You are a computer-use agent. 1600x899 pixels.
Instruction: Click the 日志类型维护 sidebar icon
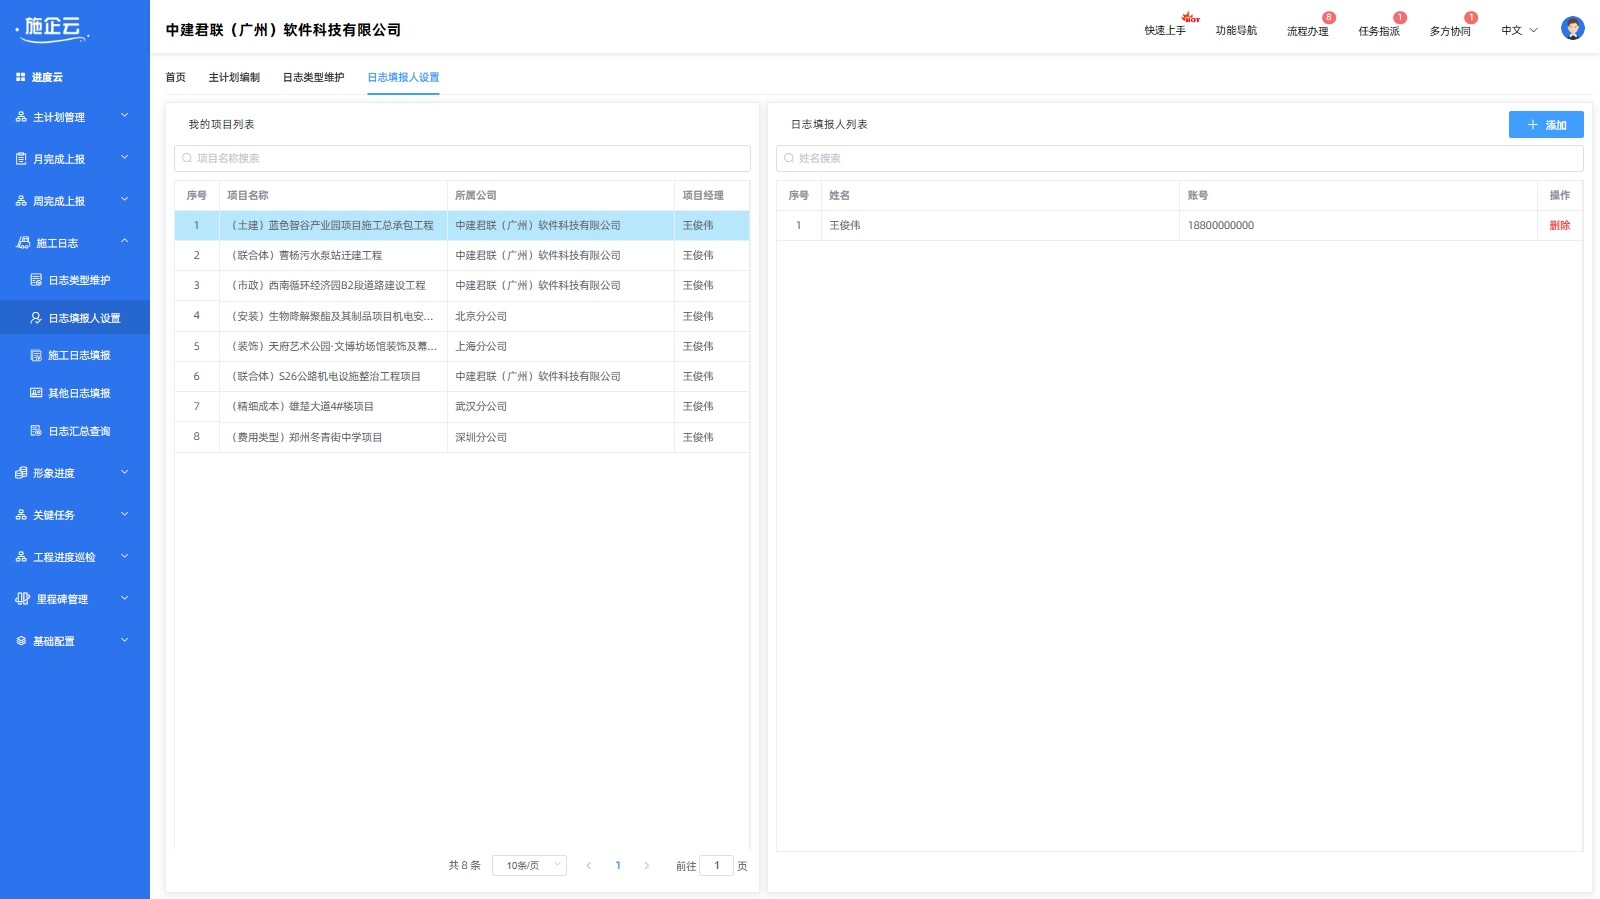tap(36, 280)
